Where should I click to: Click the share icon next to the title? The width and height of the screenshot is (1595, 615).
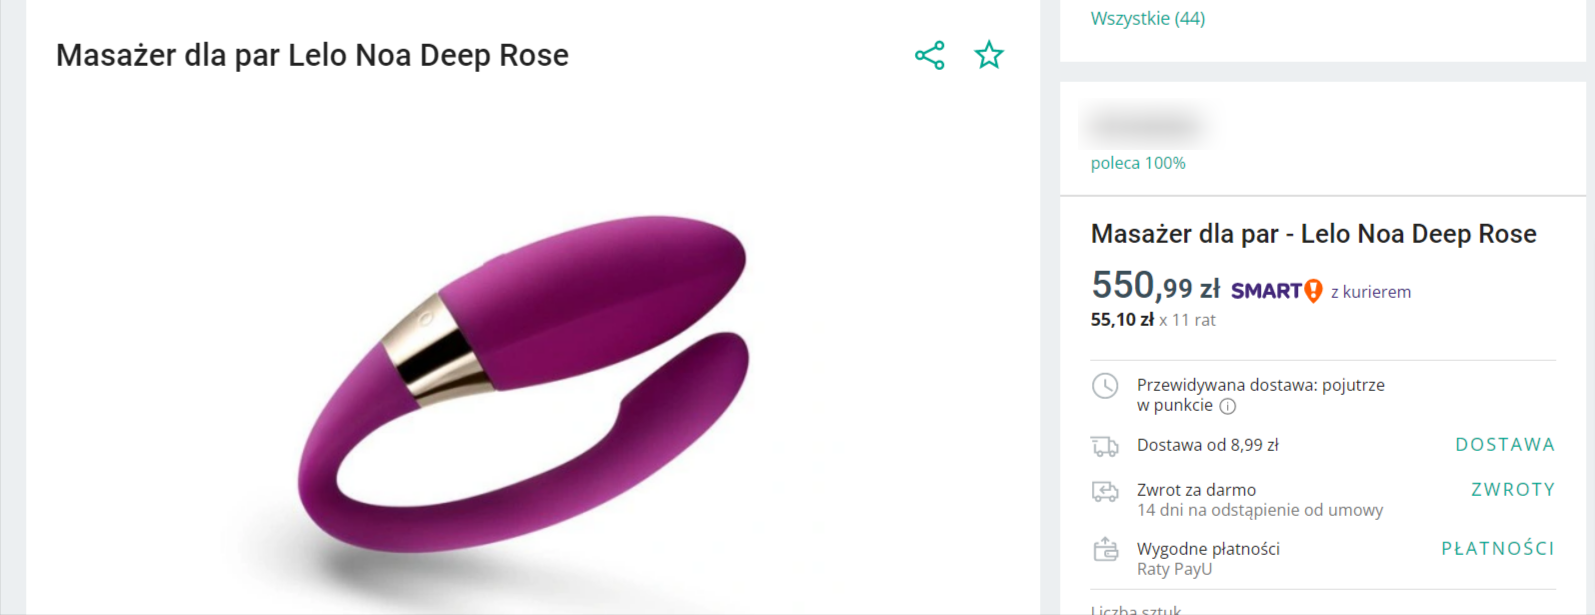click(930, 55)
